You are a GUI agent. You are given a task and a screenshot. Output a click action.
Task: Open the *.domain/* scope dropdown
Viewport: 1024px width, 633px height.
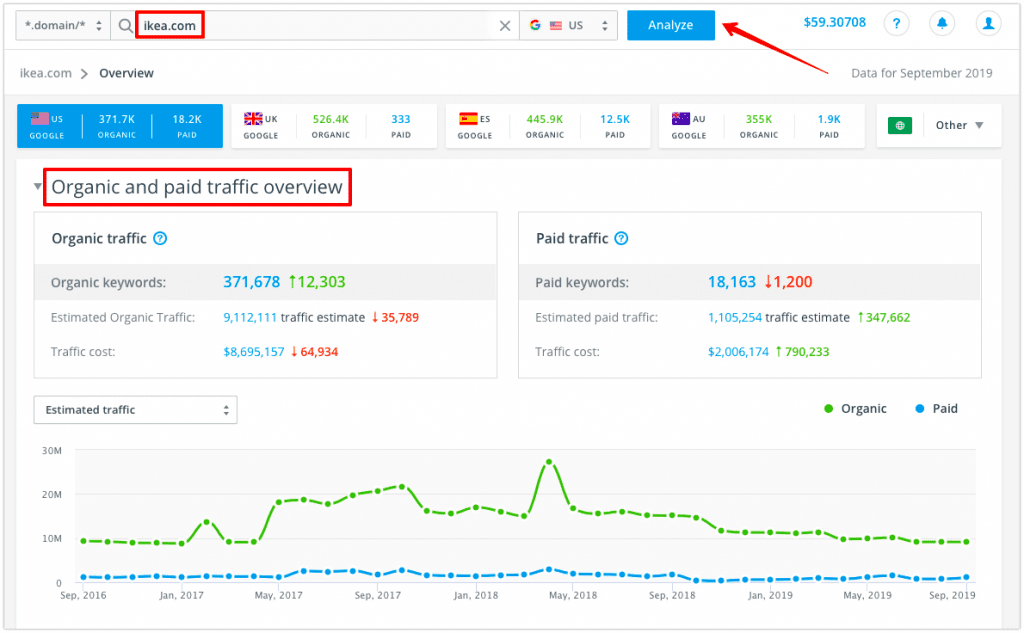click(63, 25)
